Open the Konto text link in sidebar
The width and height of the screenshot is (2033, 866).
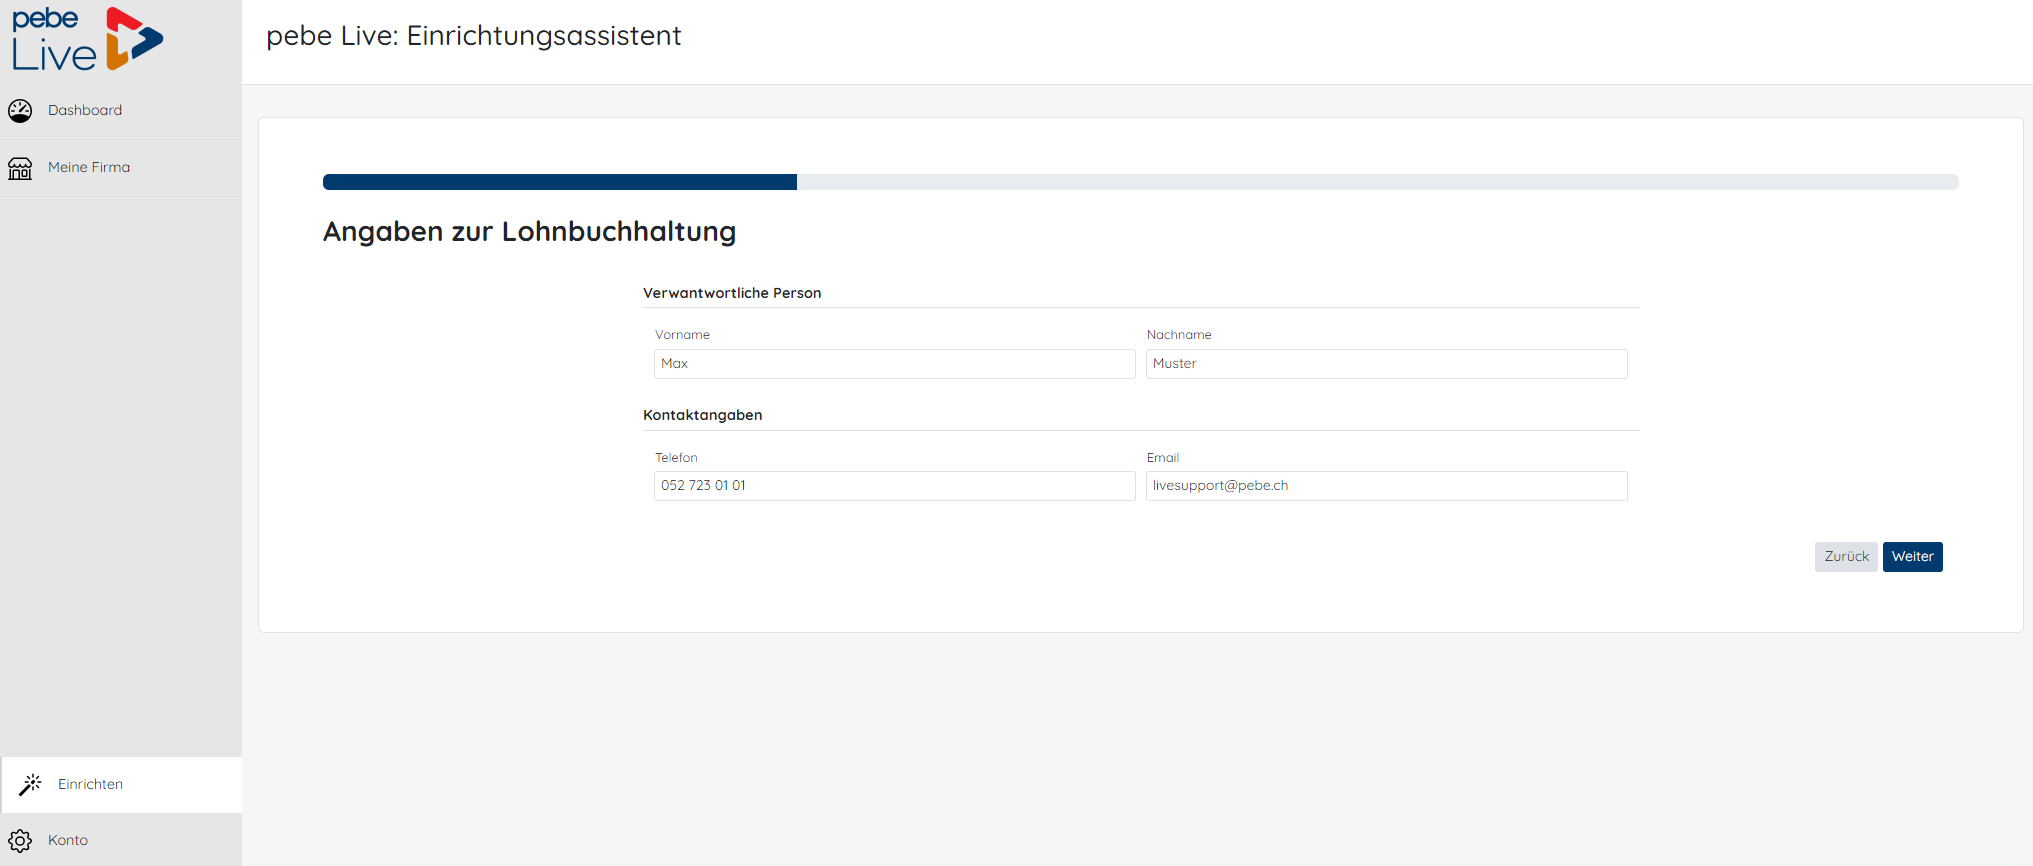(x=68, y=840)
